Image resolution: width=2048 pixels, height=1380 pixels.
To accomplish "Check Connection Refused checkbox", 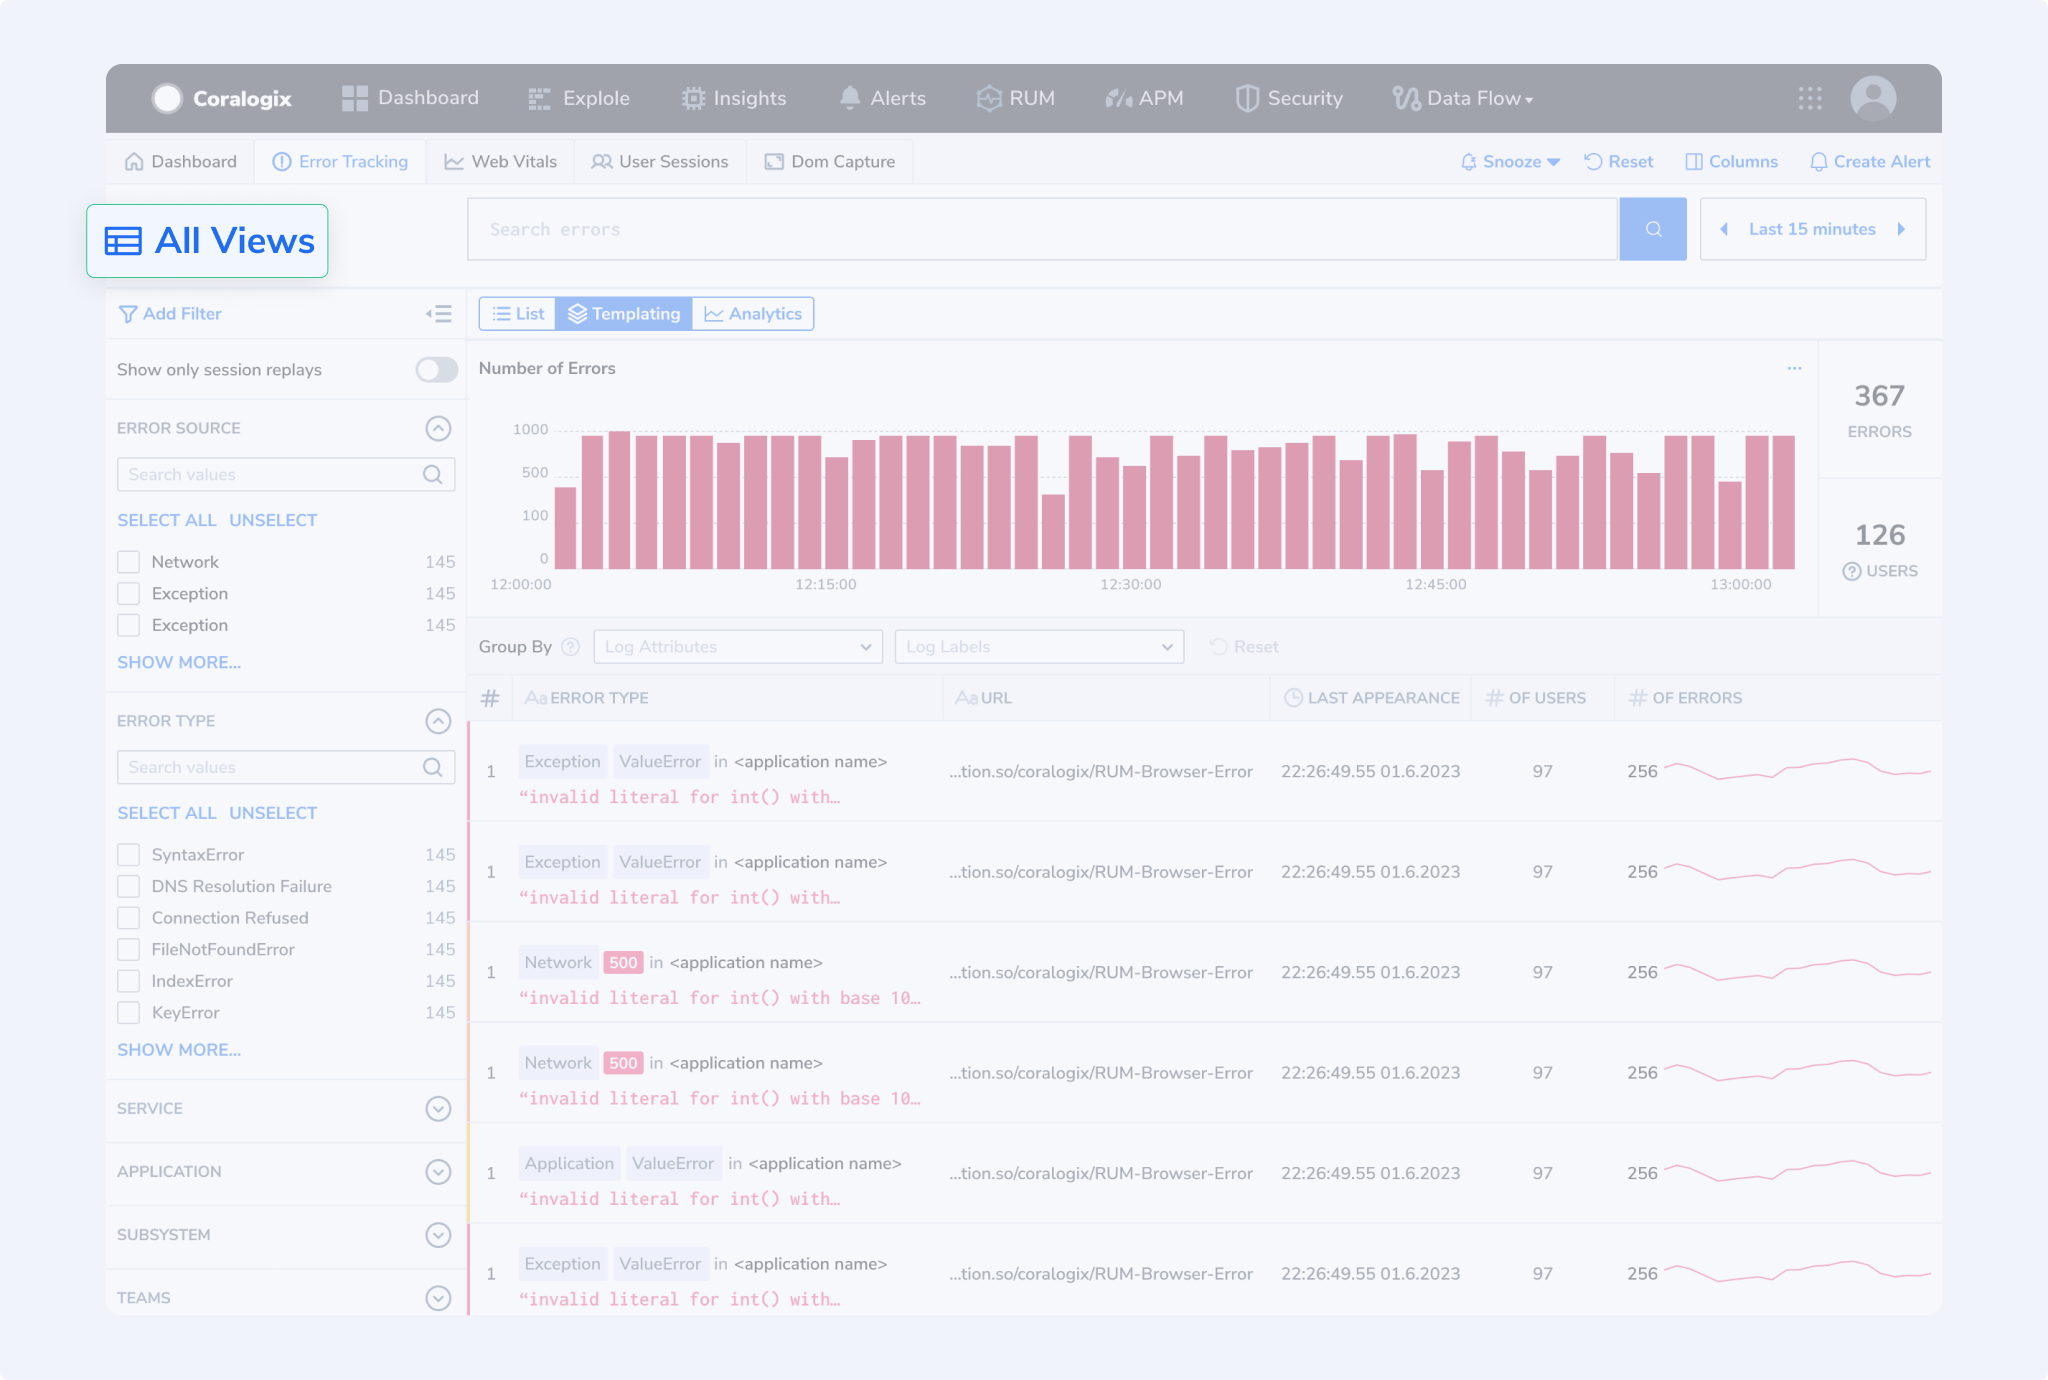I will [128, 918].
